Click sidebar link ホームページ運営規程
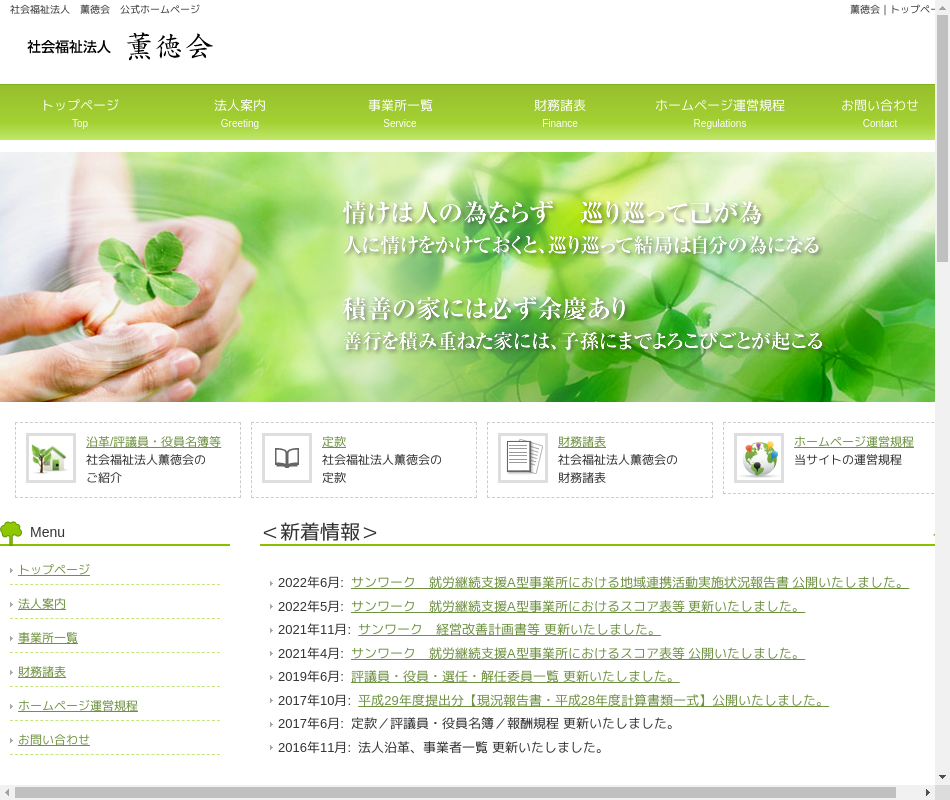 pyautogui.click(x=78, y=705)
